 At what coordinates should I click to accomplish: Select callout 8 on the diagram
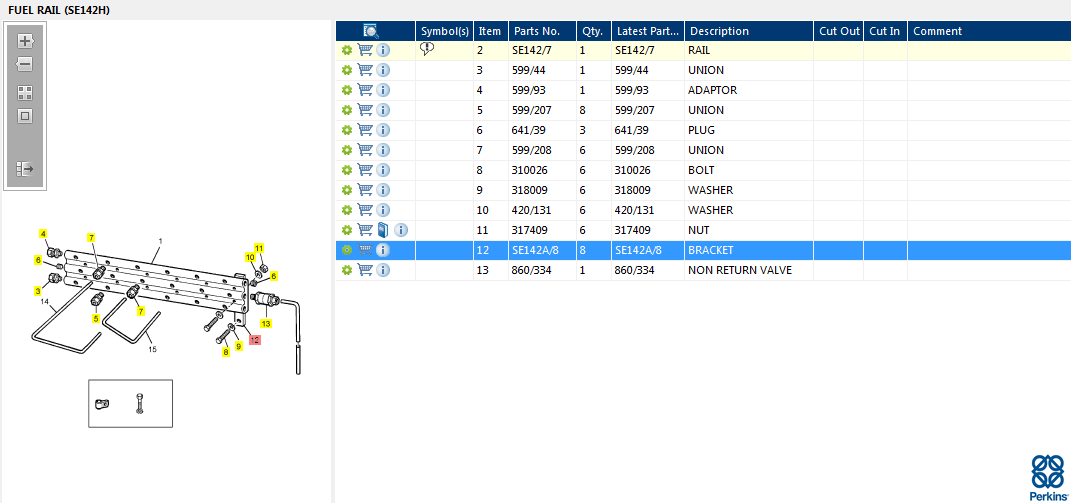[x=225, y=352]
